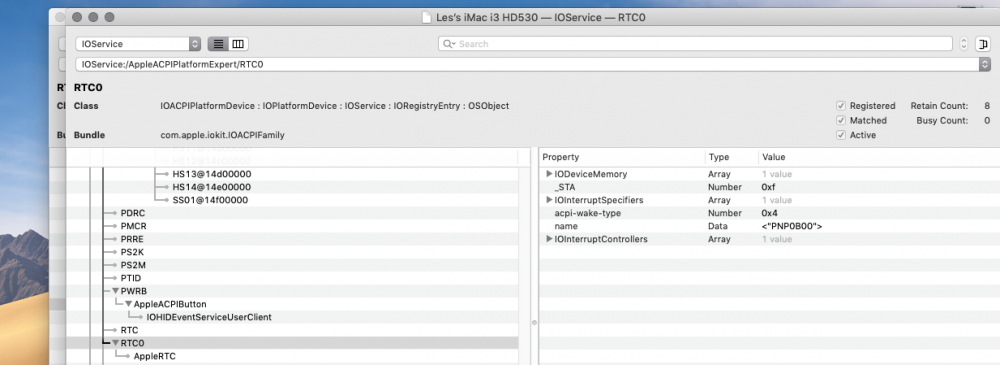The height and width of the screenshot is (365, 1000).
Task: Select the AppleRTC child entry
Action: pos(154,356)
